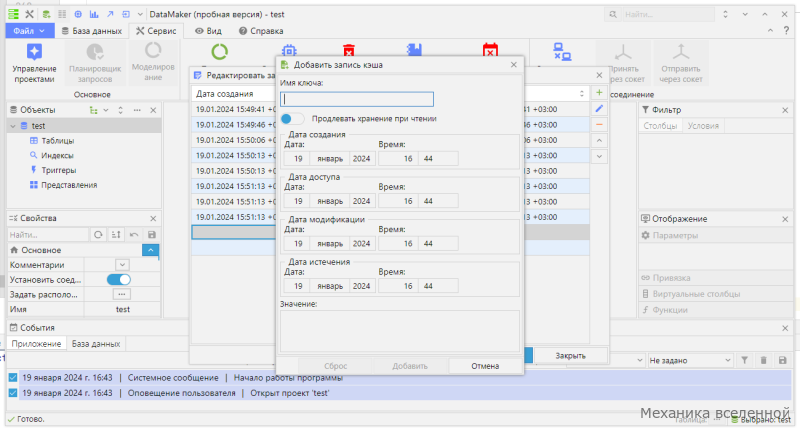Screen dimensions: 800x431
Task: Focus the Имя ключа input field
Action: coord(357,99)
